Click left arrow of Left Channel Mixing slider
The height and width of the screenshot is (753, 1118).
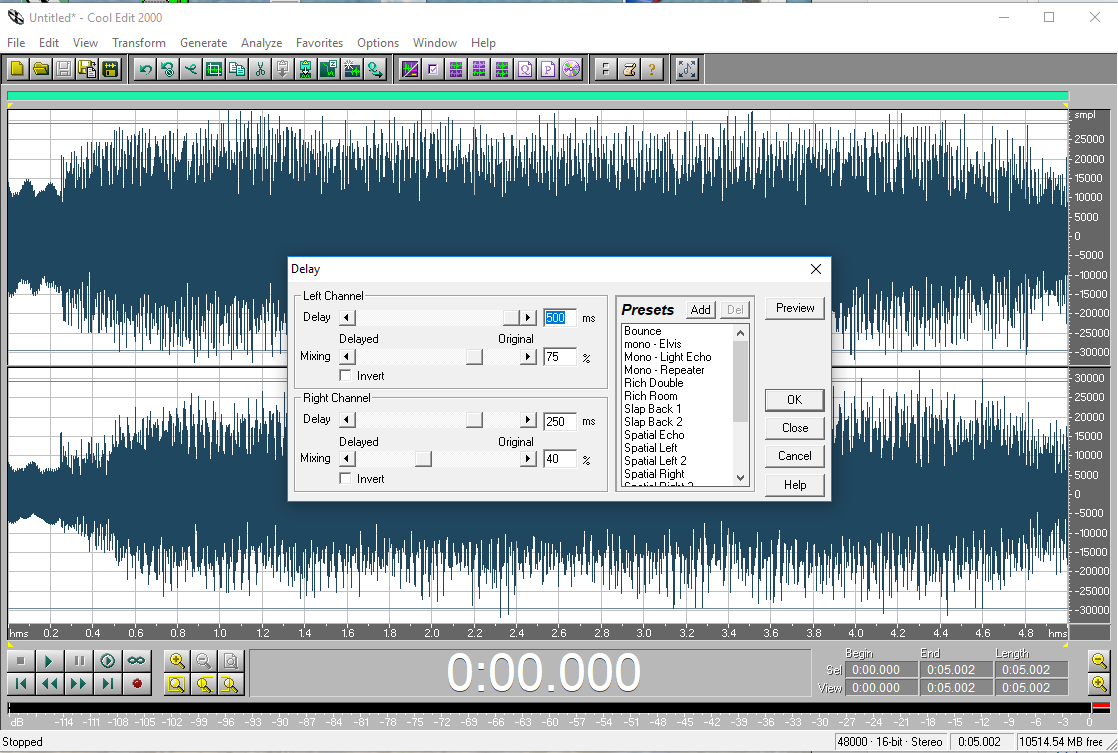click(347, 357)
